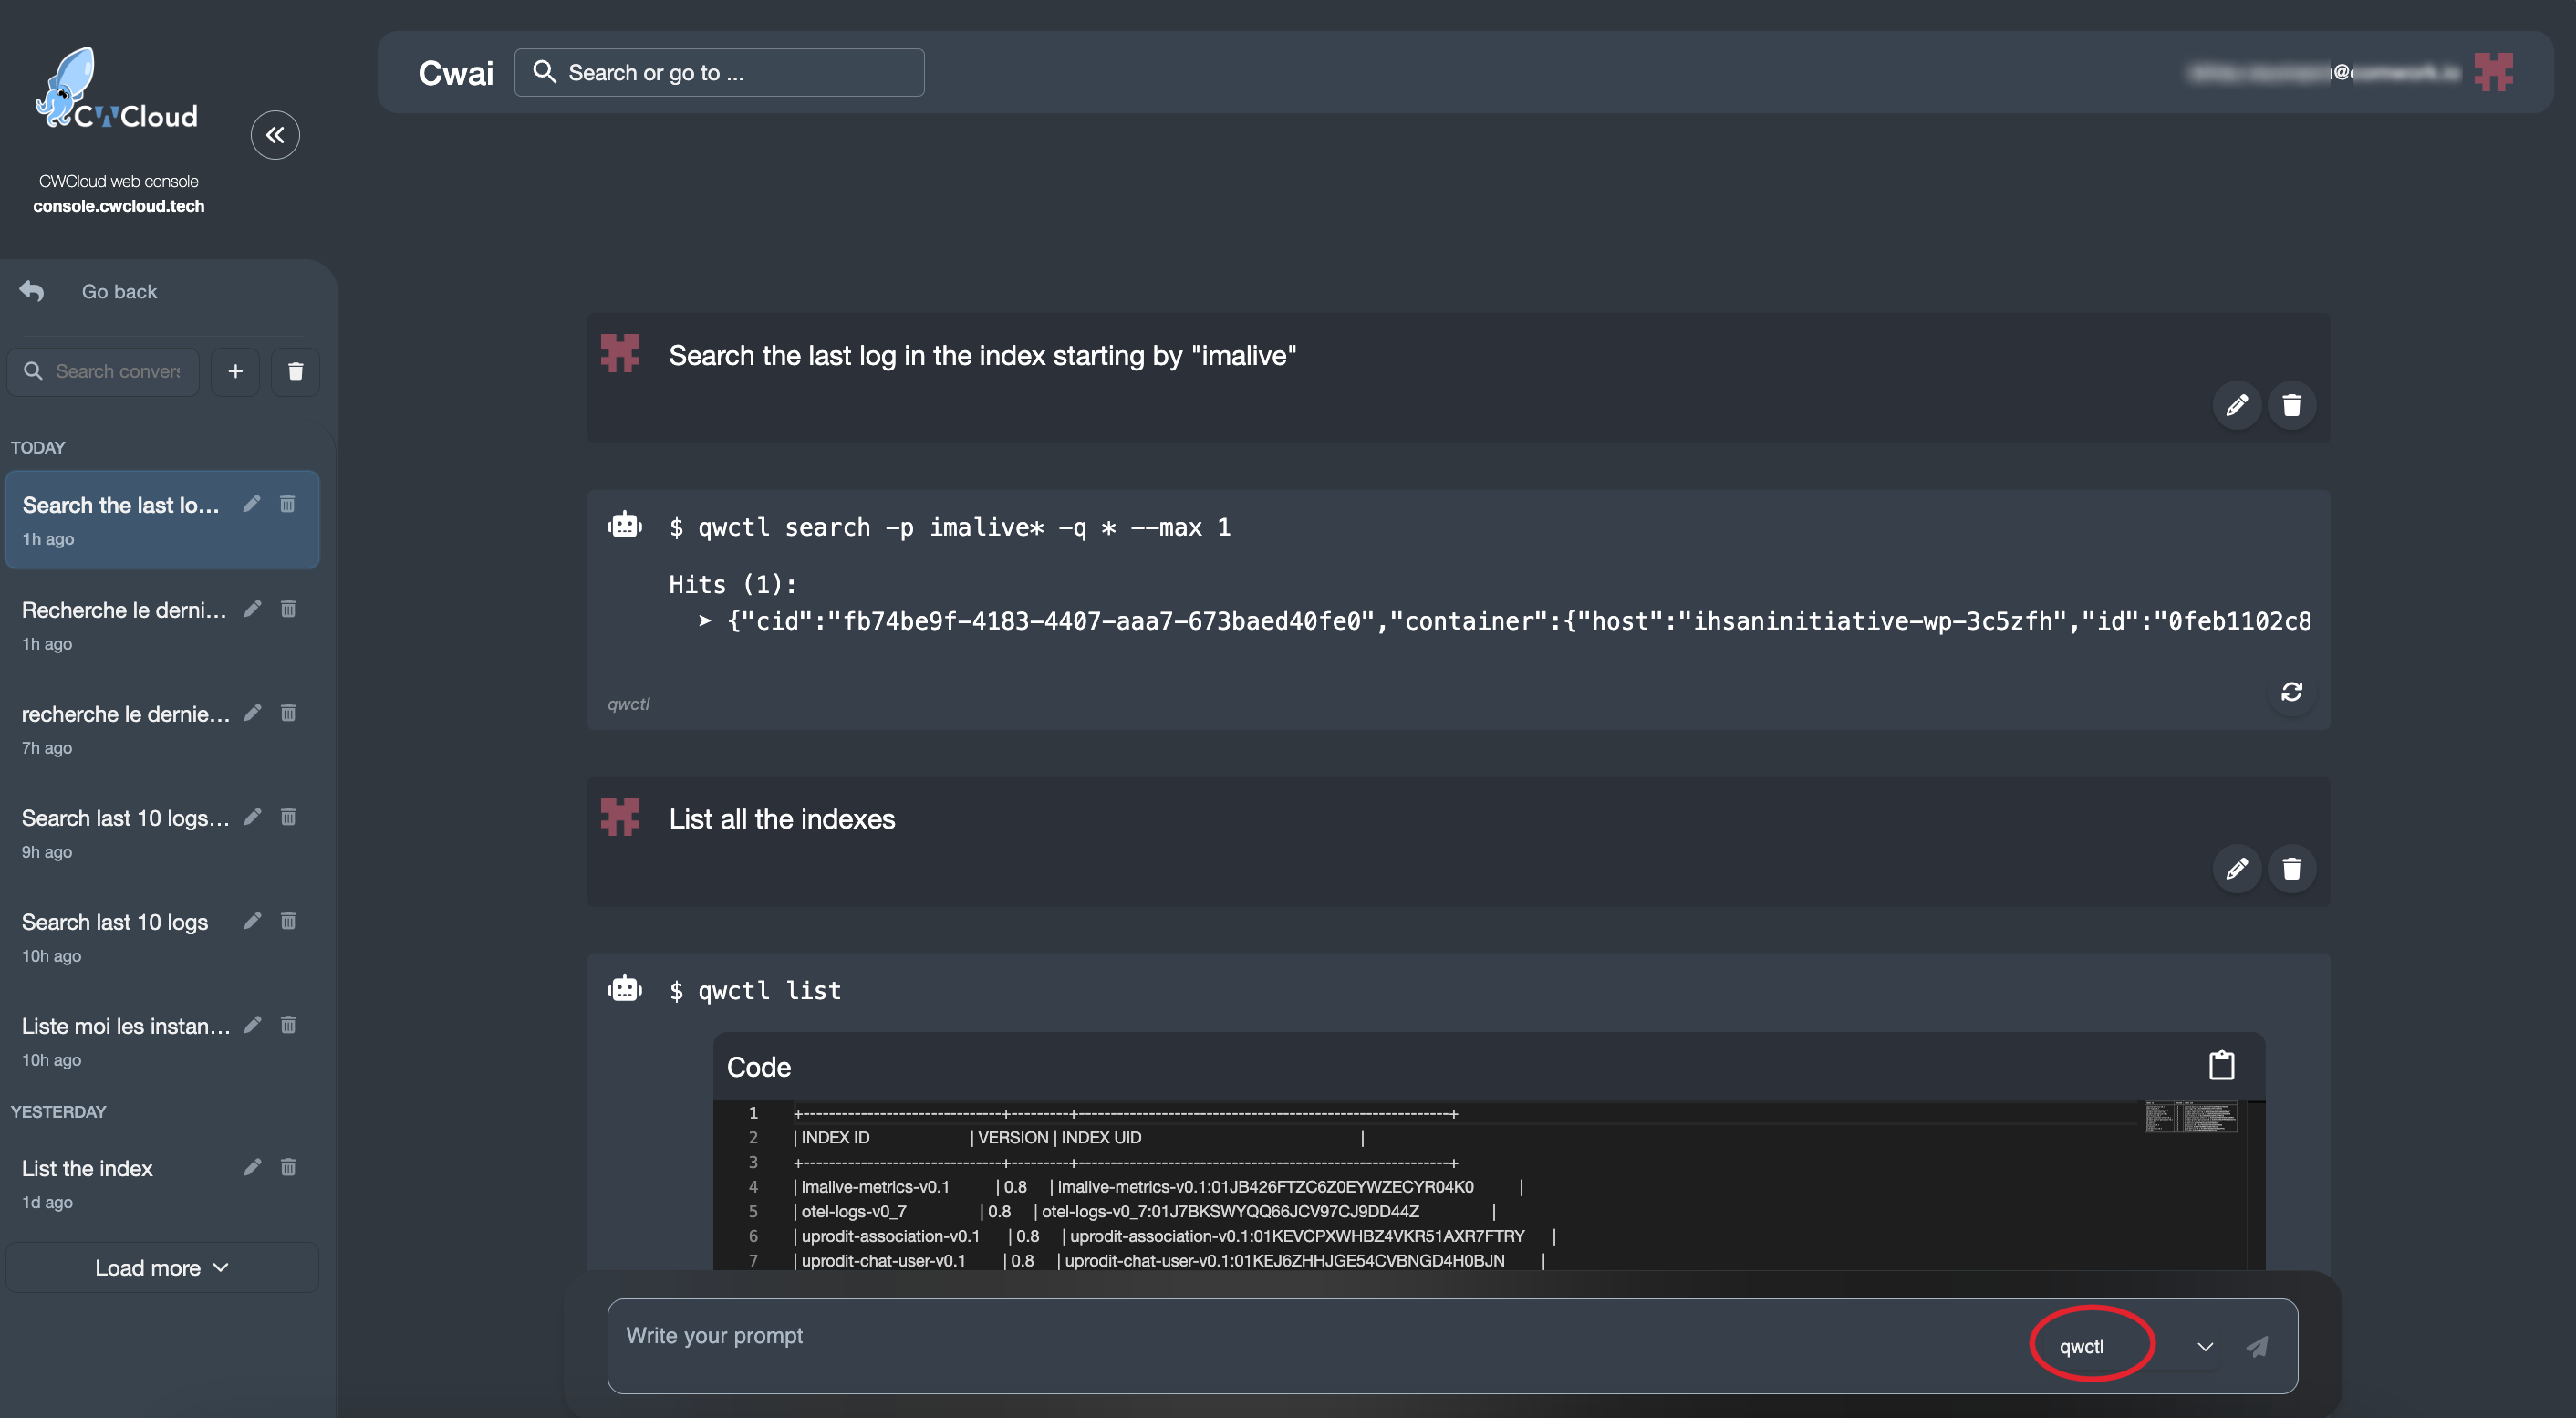Rename the 'Search last 10 logs' 10h ago conversation

coord(252,920)
